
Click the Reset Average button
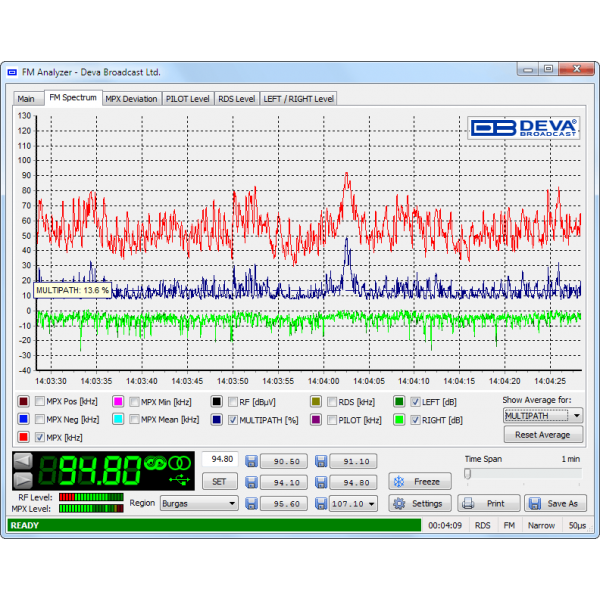tap(543, 435)
